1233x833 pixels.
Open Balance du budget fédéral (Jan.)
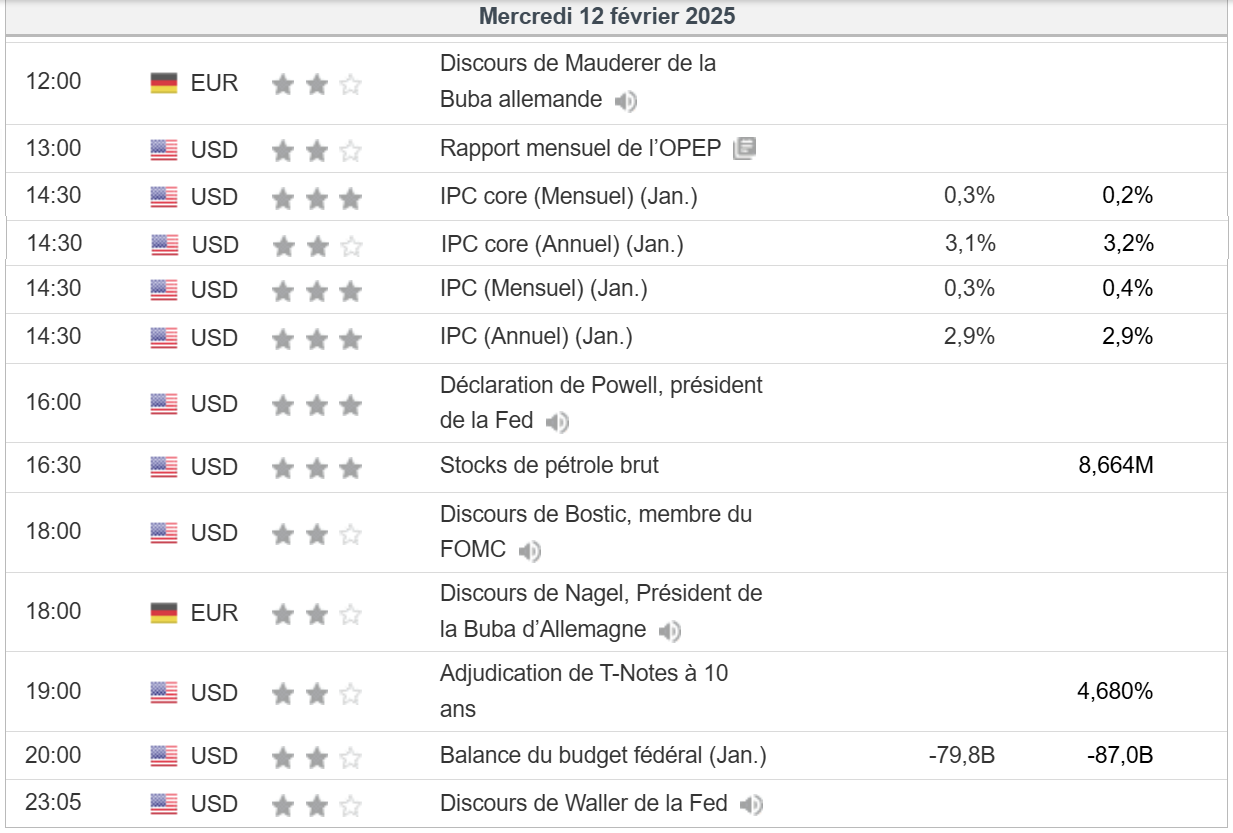click(603, 756)
